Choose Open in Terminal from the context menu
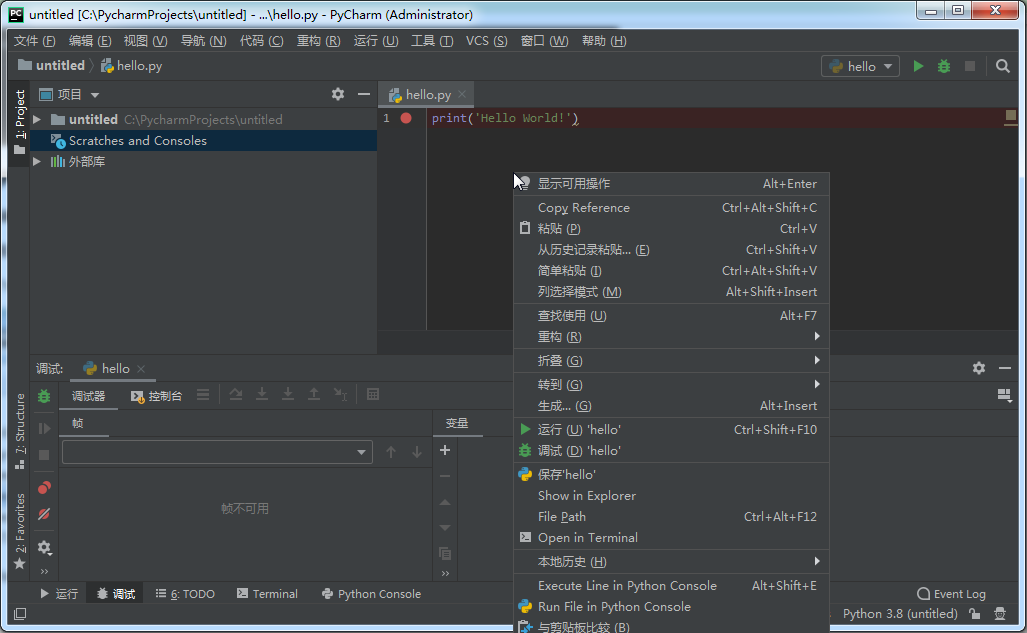Screen dimensions: 1027x633 click(x=587, y=537)
